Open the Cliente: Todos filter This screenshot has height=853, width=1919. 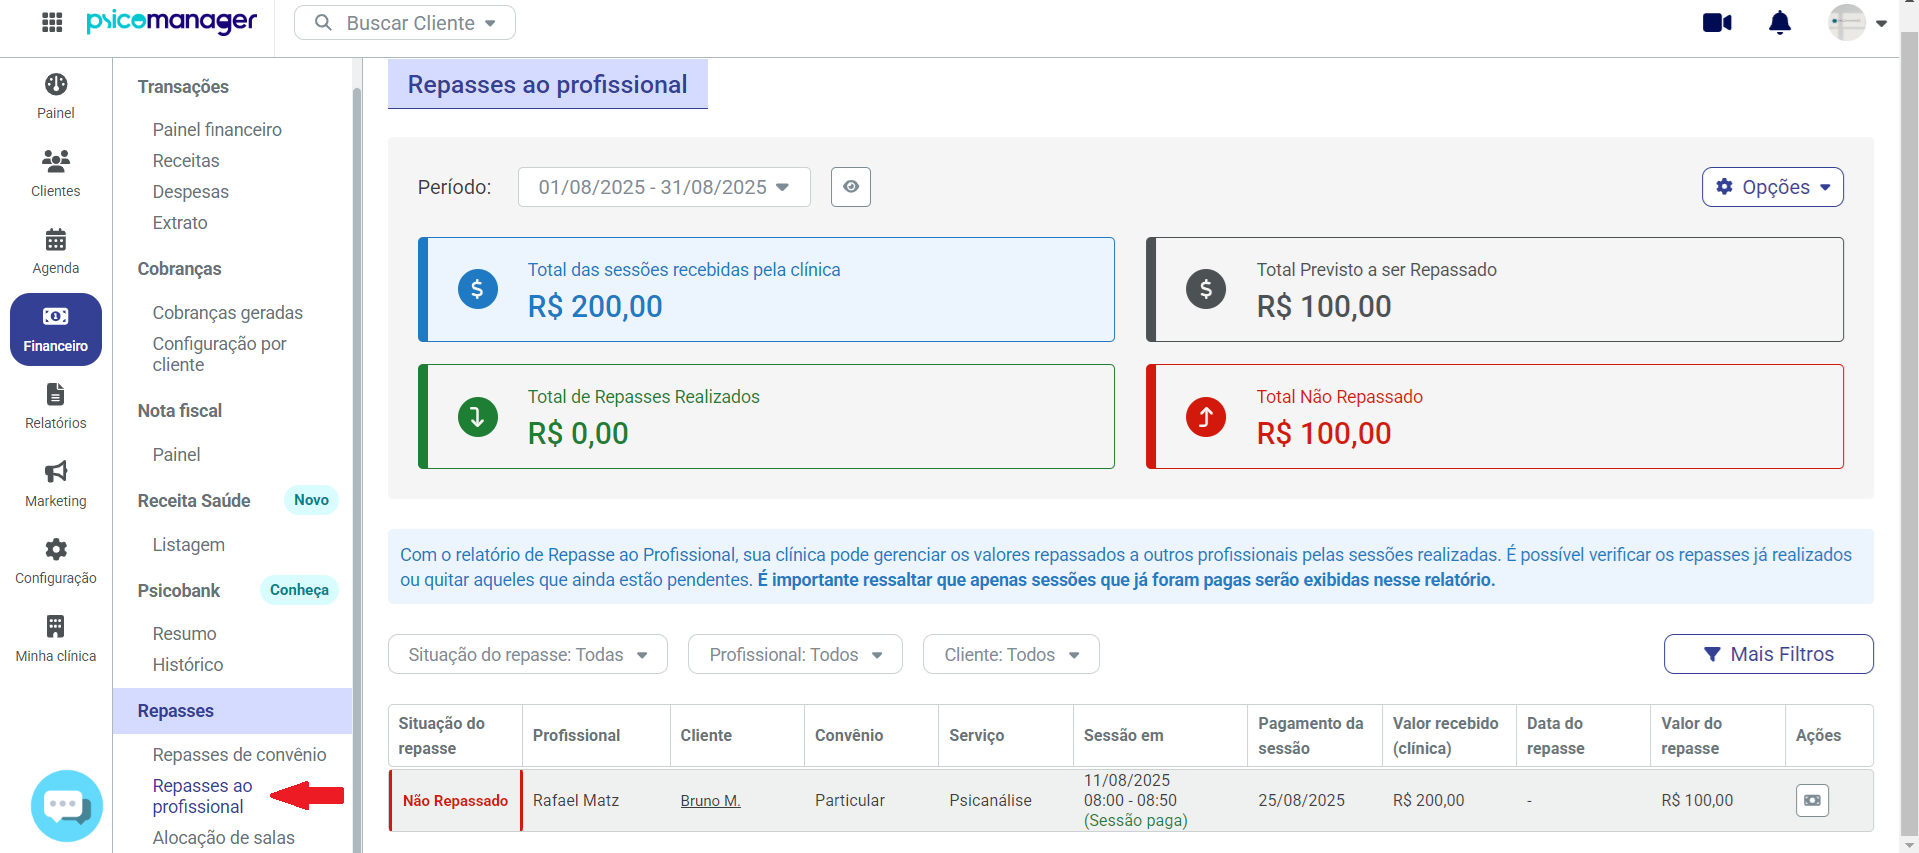pyautogui.click(x=1011, y=654)
